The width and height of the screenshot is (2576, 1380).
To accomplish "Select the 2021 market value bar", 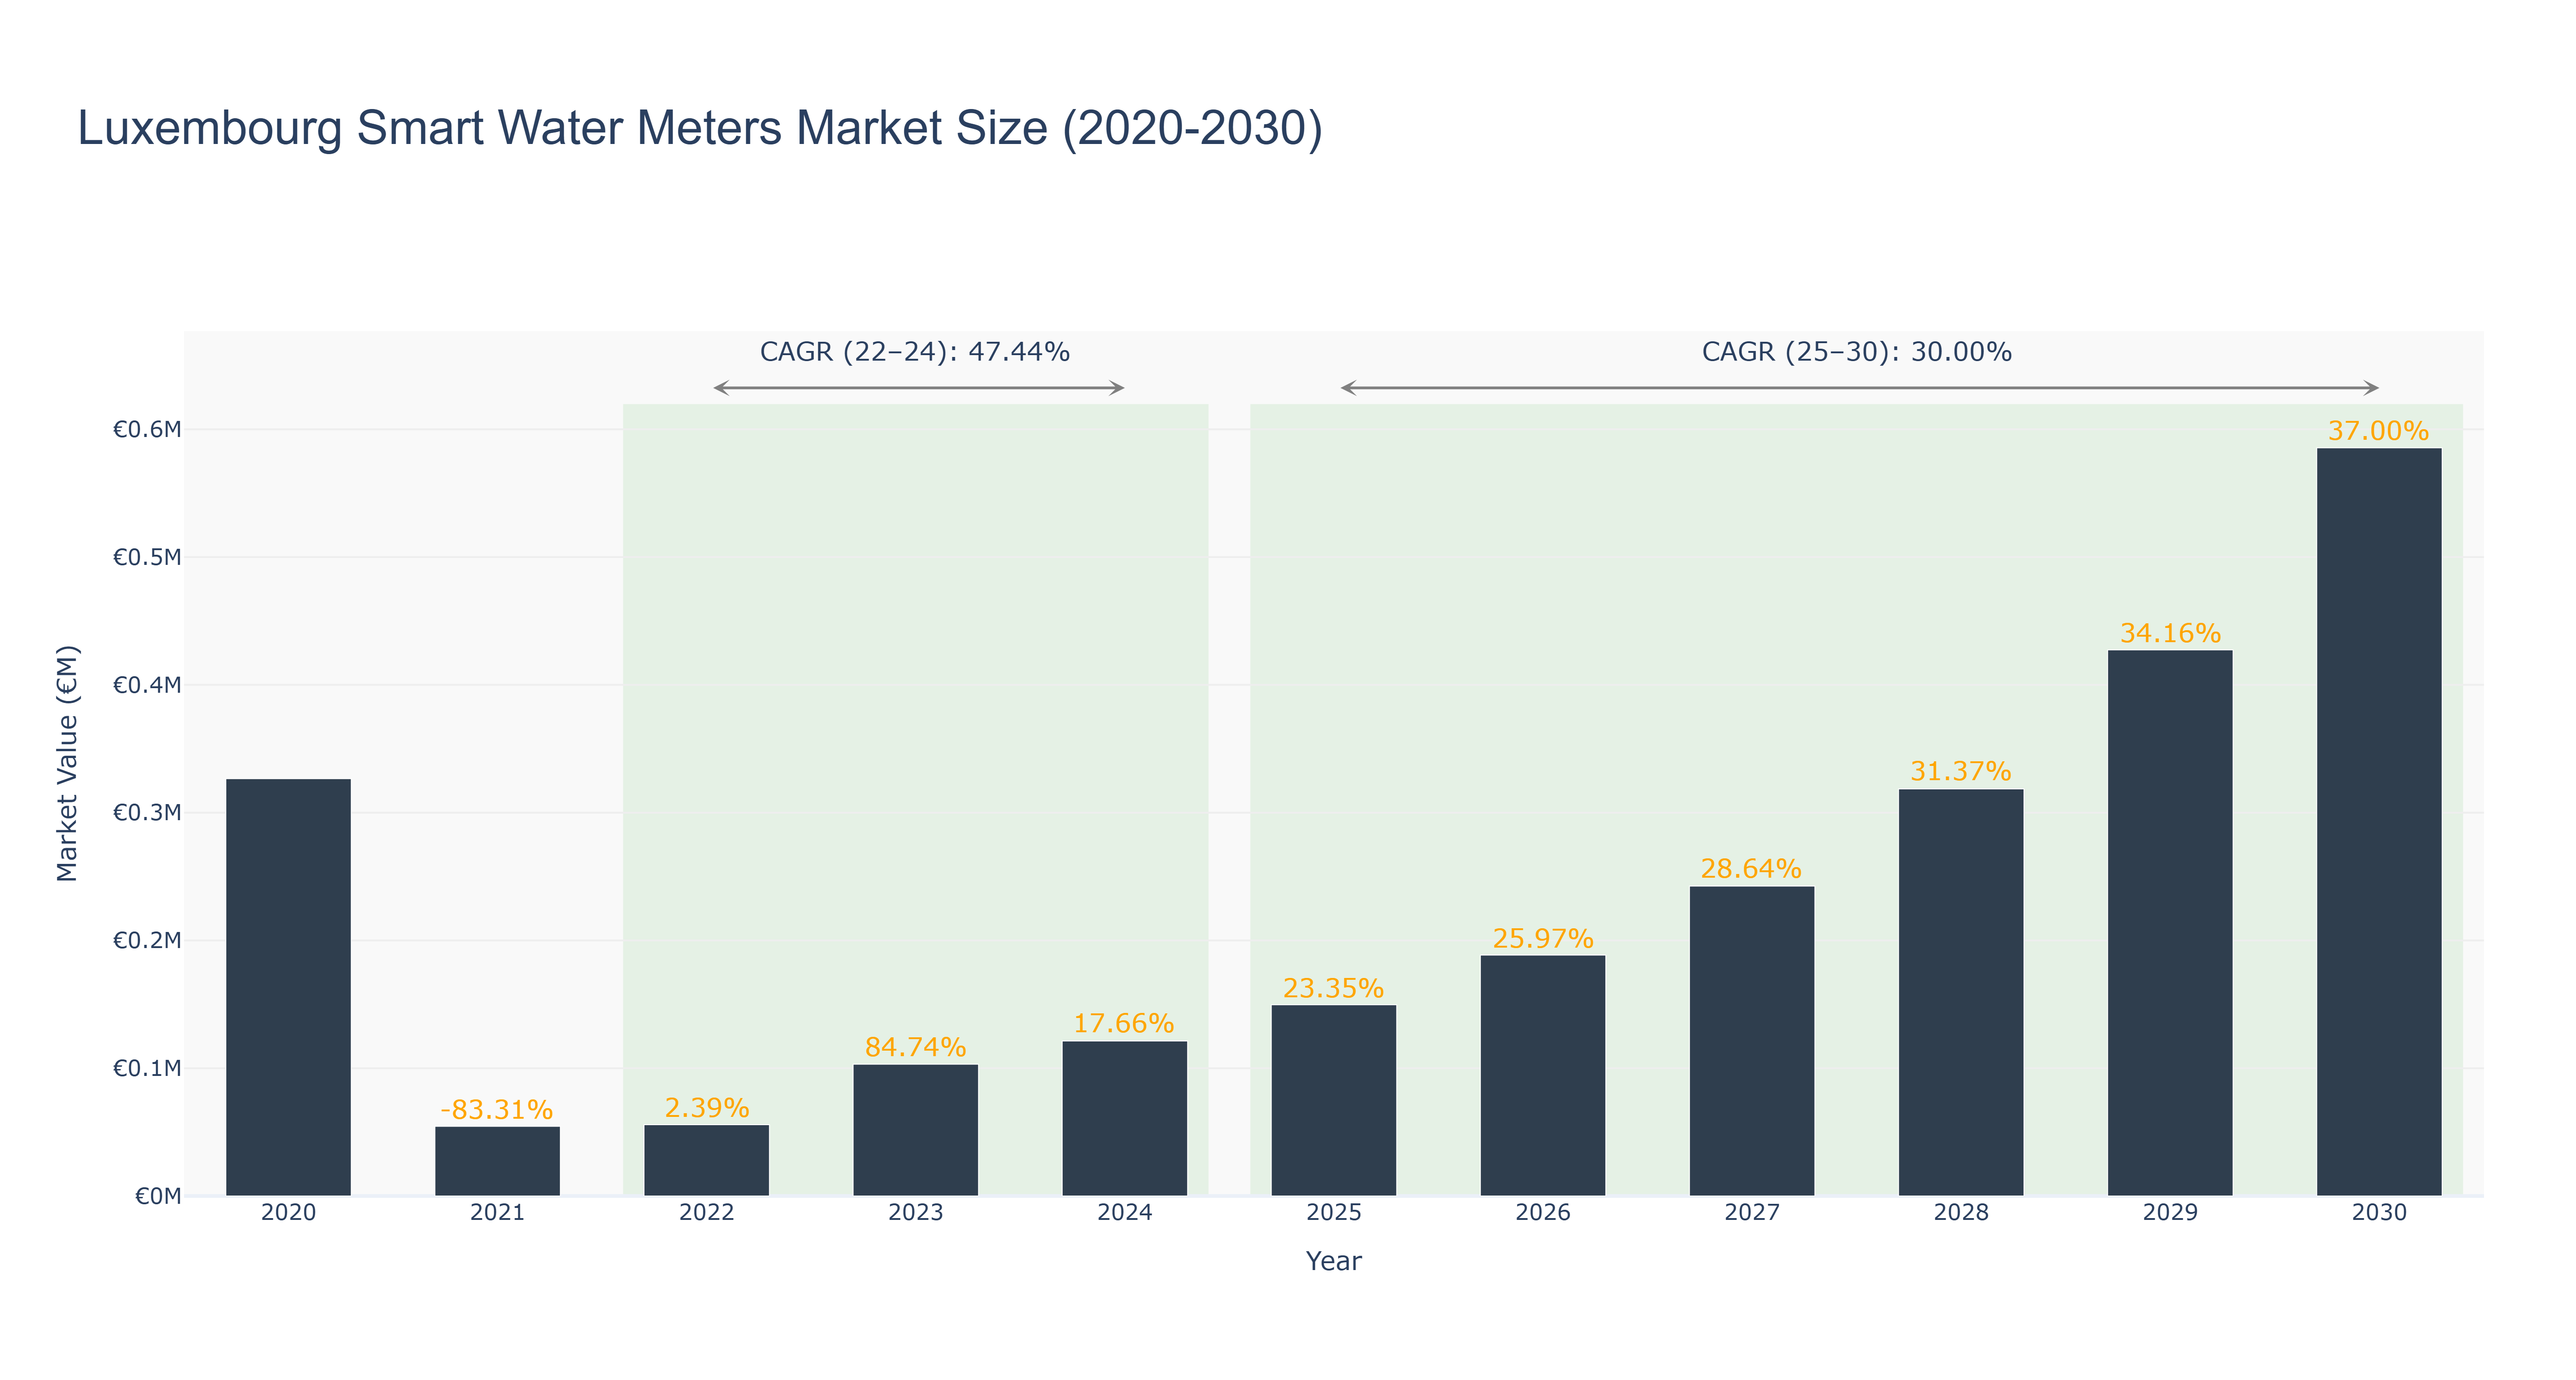I will click(497, 1161).
